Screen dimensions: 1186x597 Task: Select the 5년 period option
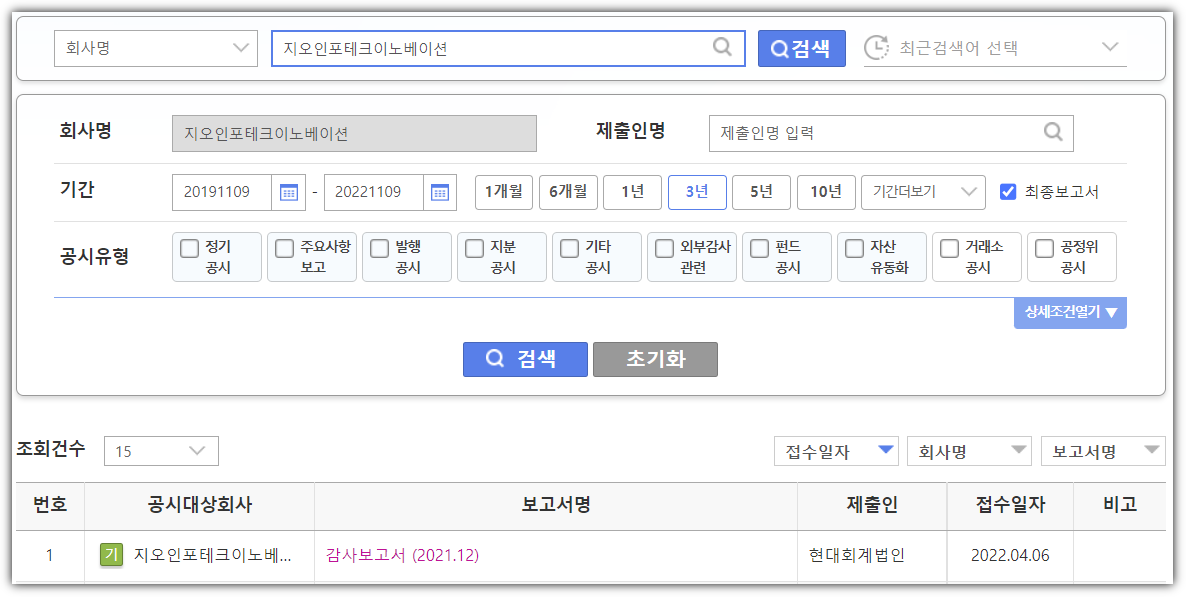point(762,192)
